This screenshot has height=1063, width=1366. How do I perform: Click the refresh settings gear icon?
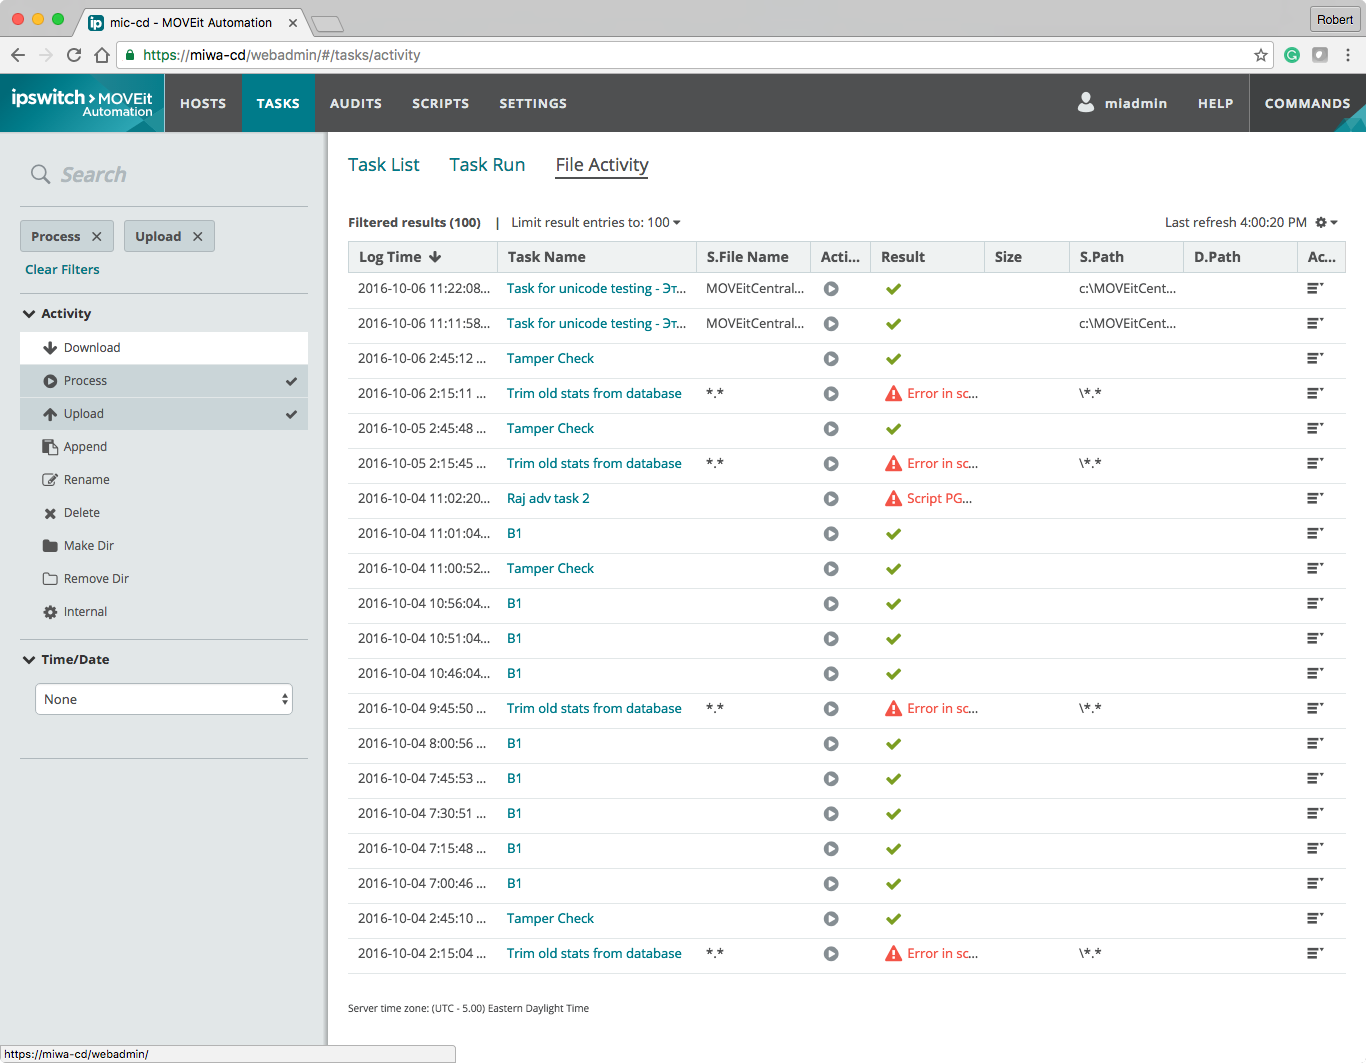click(1321, 222)
